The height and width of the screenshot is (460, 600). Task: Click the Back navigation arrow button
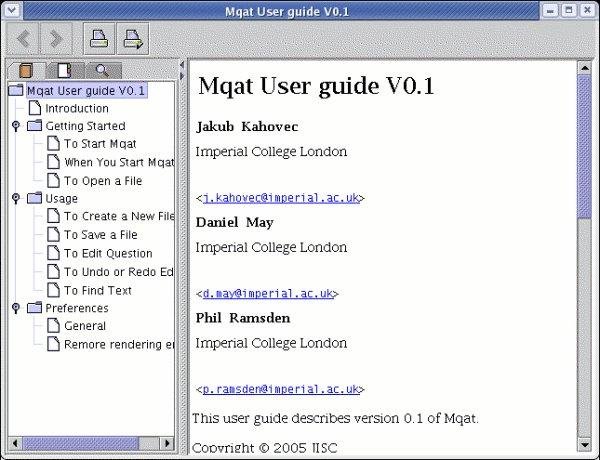point(23,39)
